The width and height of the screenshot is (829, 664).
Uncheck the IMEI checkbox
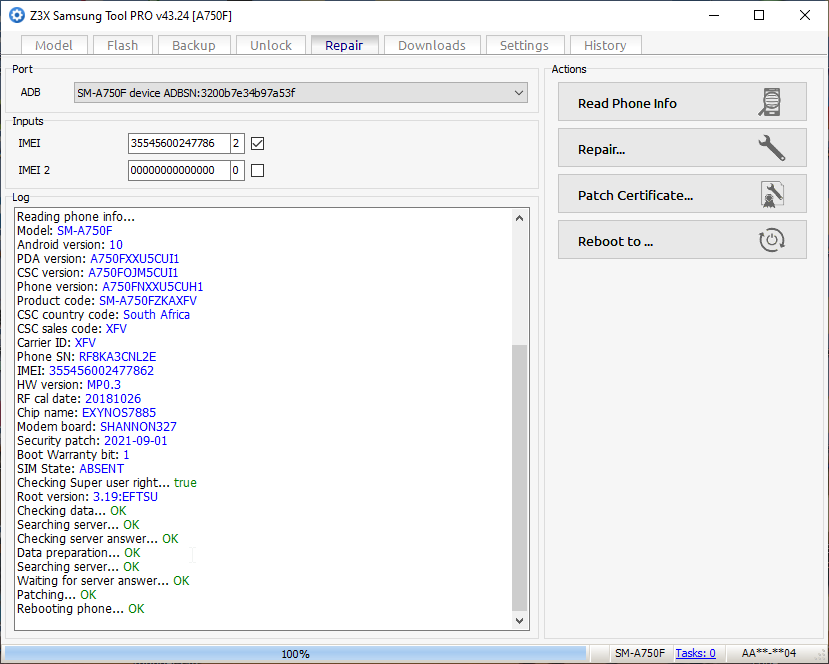[257, 143]
